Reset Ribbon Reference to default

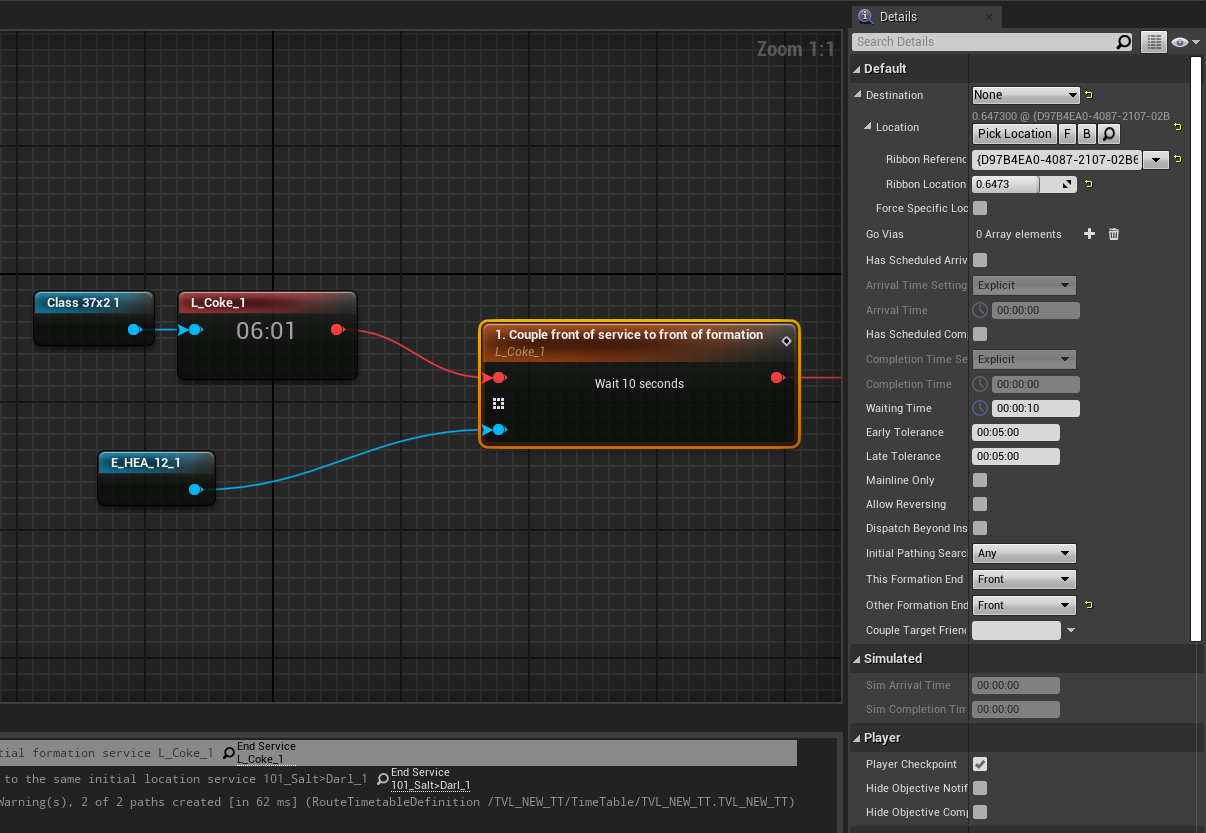(x=1177, y=159)
